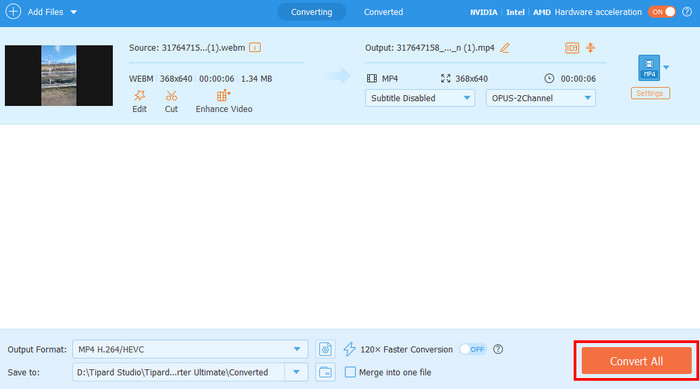Click the Add Files plus icon
Image resolution: width=700 pixels, height=389 pixels.
(x=13, y=12)
